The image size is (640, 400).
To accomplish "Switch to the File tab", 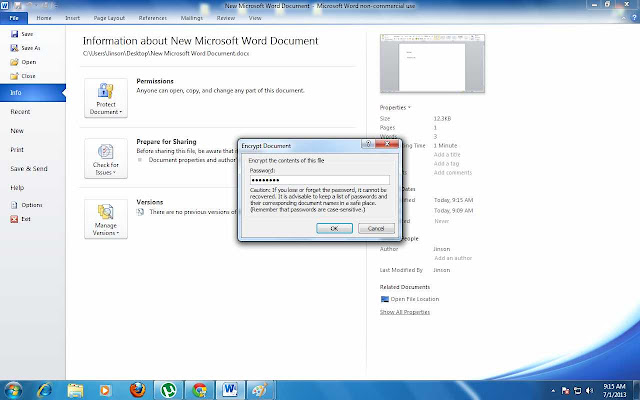I will click(14, 18).
